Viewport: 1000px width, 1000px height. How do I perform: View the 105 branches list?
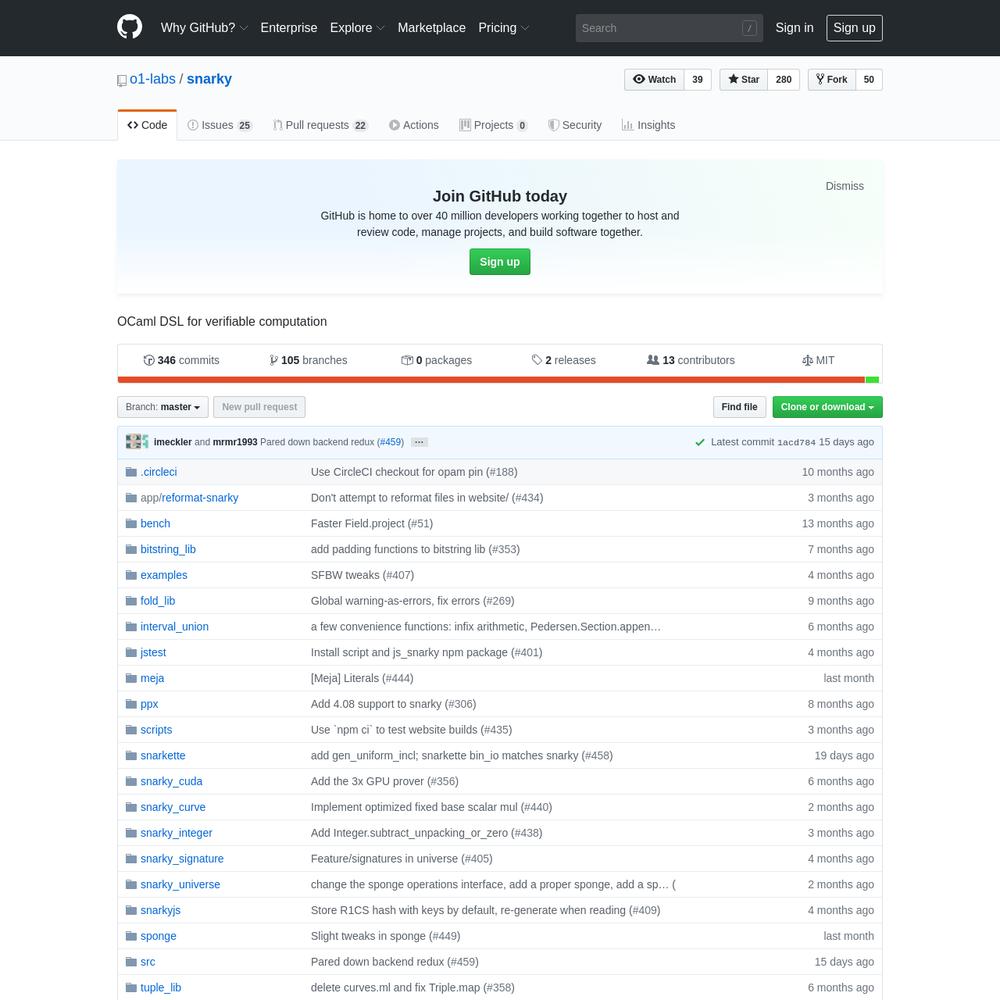point(308,360)
